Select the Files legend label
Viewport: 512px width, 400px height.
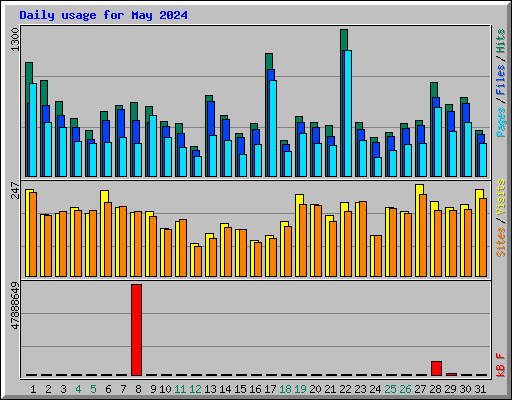coord(501,80)
